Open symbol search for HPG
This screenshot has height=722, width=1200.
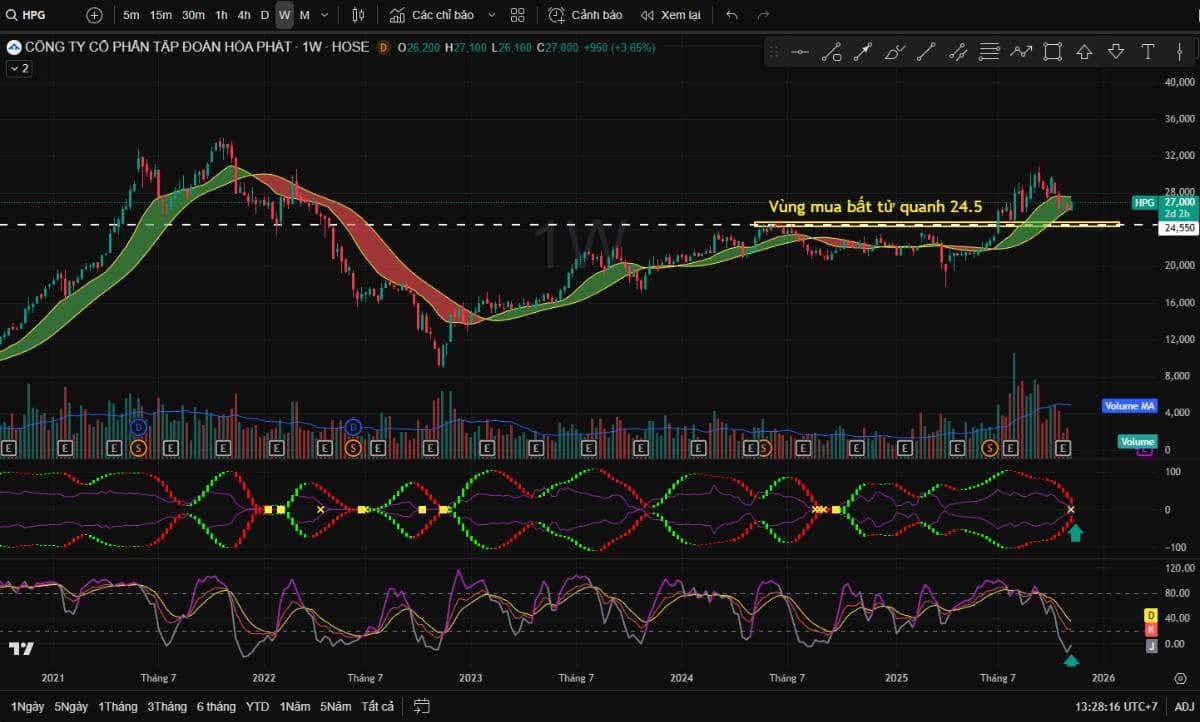(27, 15)
